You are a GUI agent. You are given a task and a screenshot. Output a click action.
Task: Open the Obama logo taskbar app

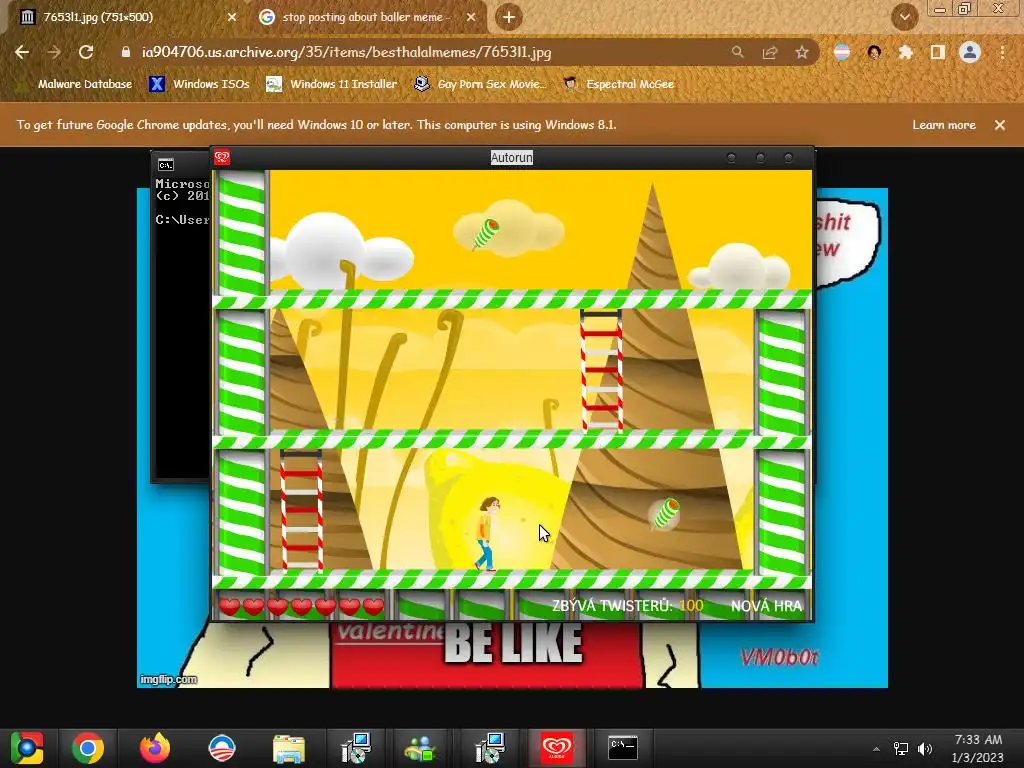(x=221, y=748)
